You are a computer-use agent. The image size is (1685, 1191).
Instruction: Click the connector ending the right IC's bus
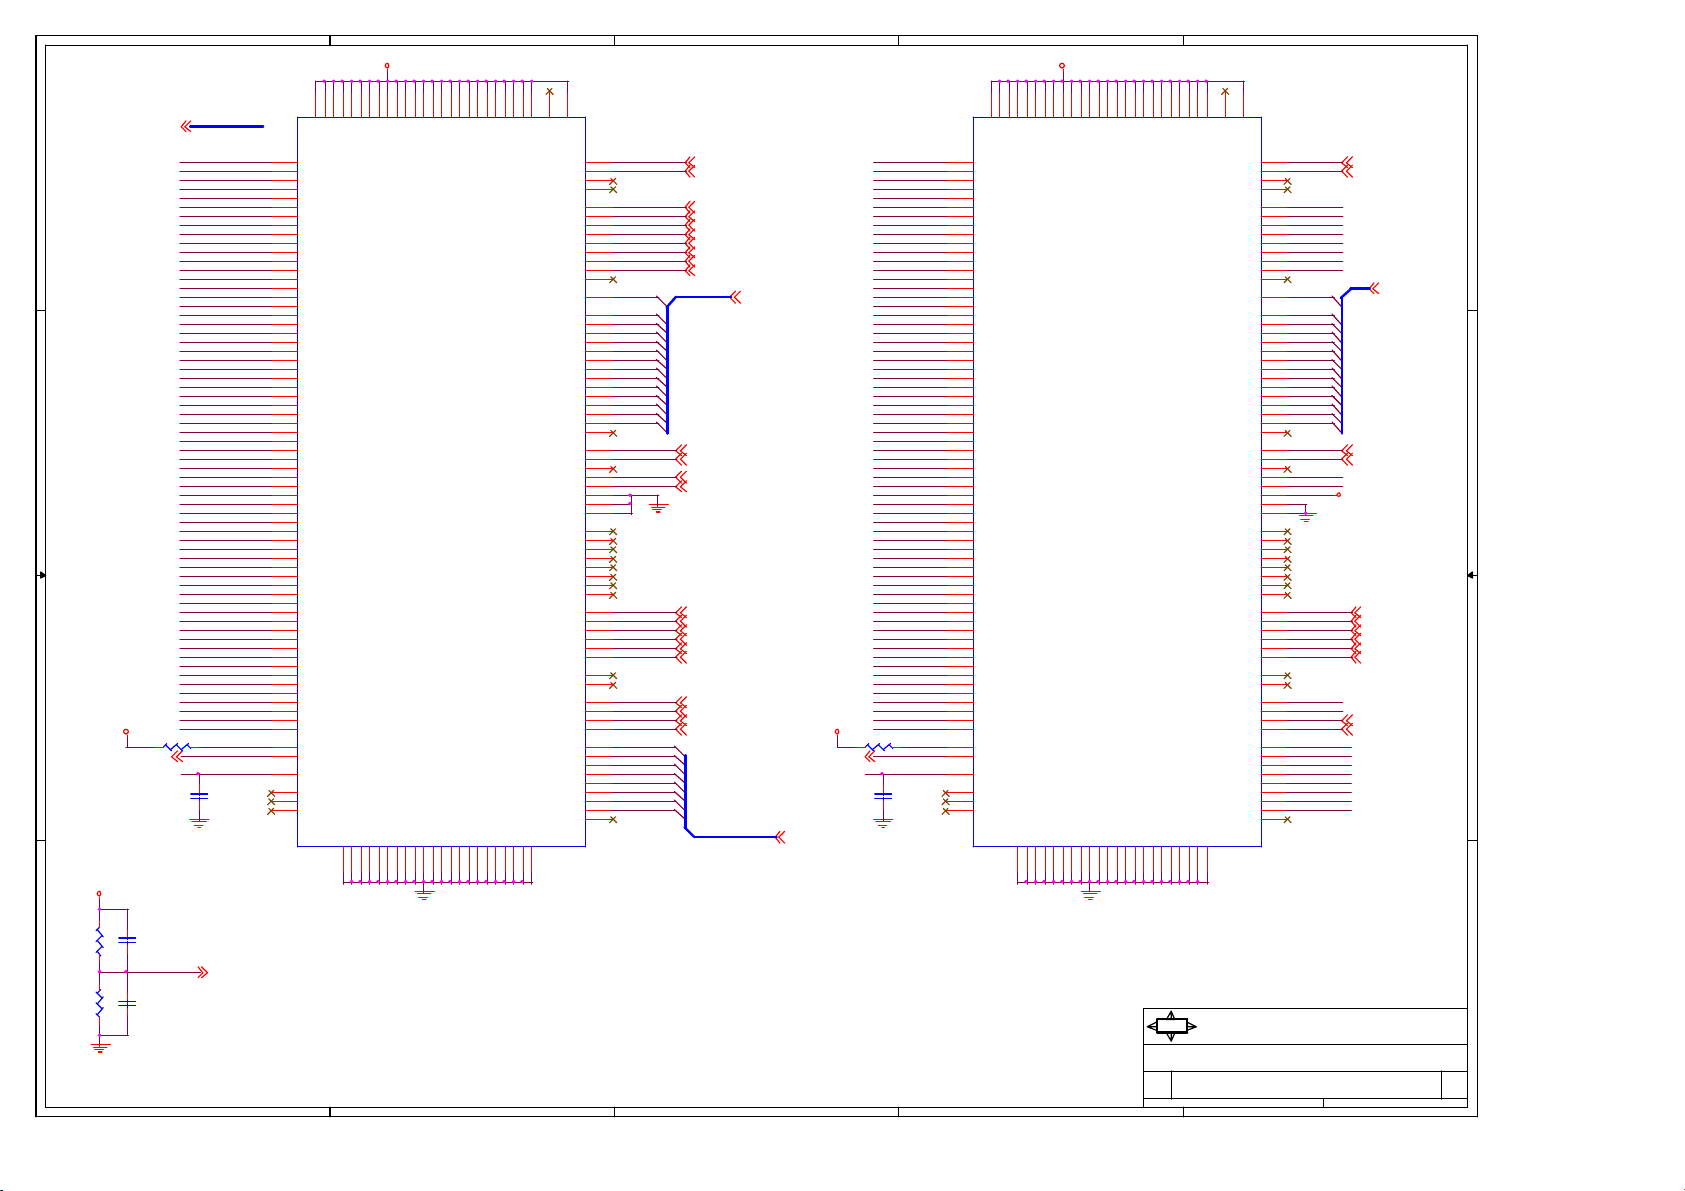click(x=1374, y=289)
